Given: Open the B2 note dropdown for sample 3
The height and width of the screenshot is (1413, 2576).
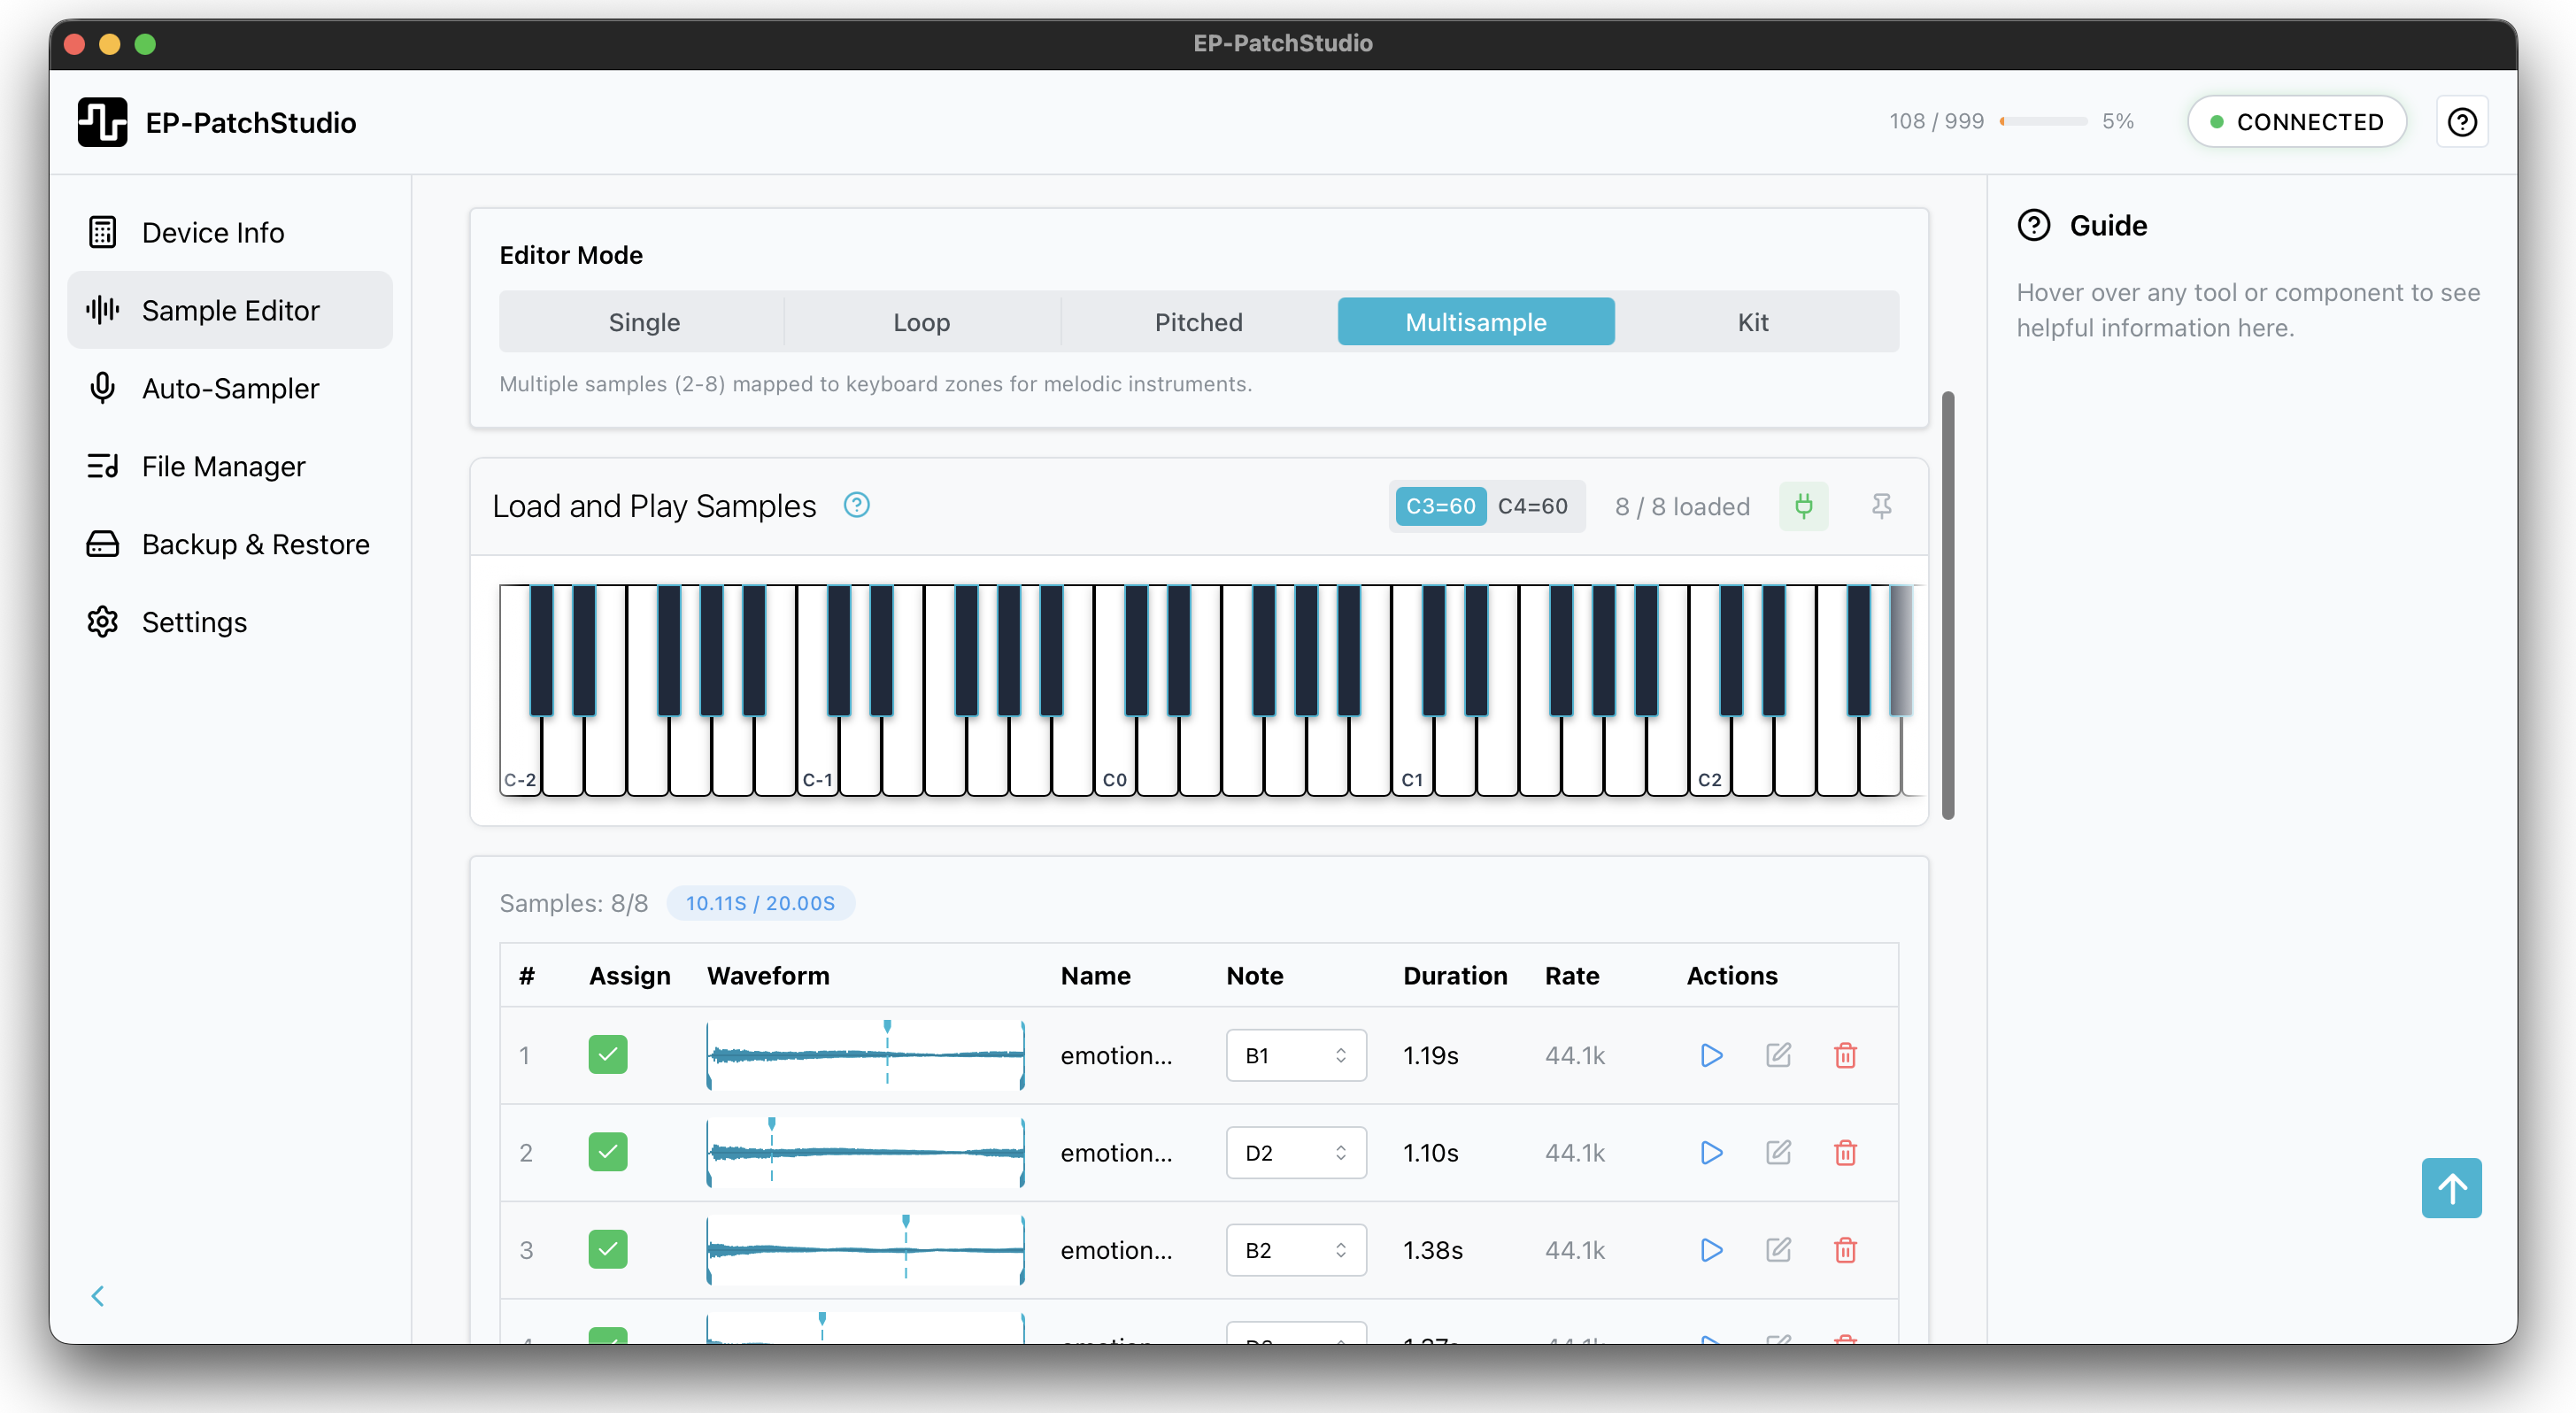Looking at the screenshot, I should [1295, 1250].
